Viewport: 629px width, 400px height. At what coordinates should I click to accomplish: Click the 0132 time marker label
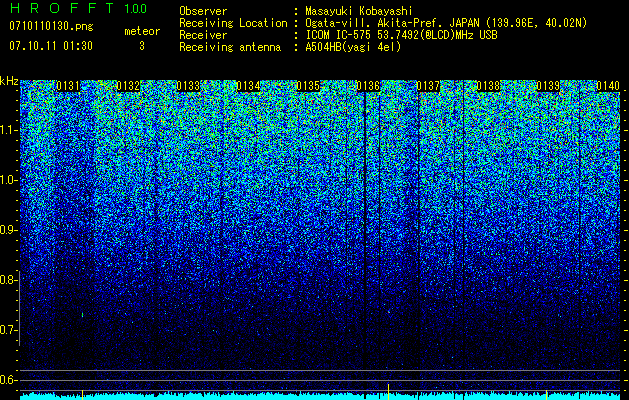click(x=128, y=86)
